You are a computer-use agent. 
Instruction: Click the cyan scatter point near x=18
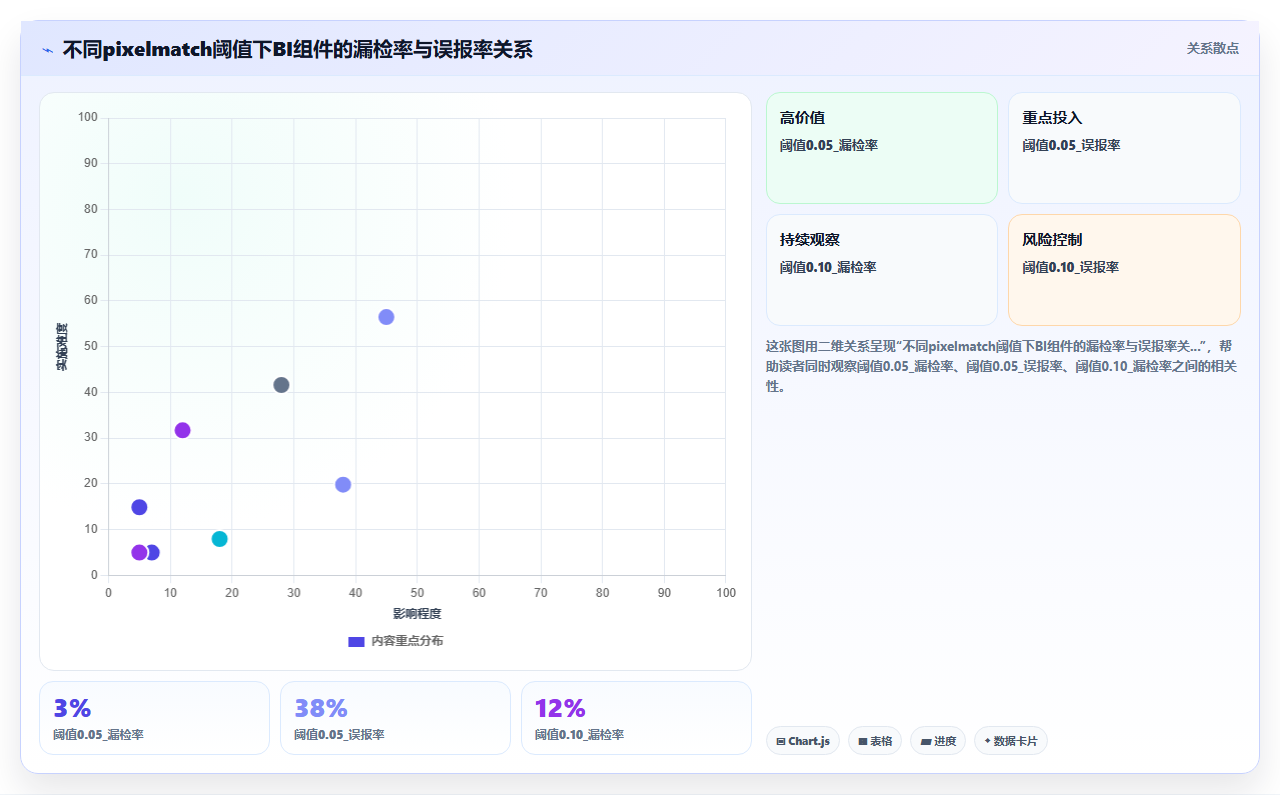pyautogui.click(x=220, y=539)
